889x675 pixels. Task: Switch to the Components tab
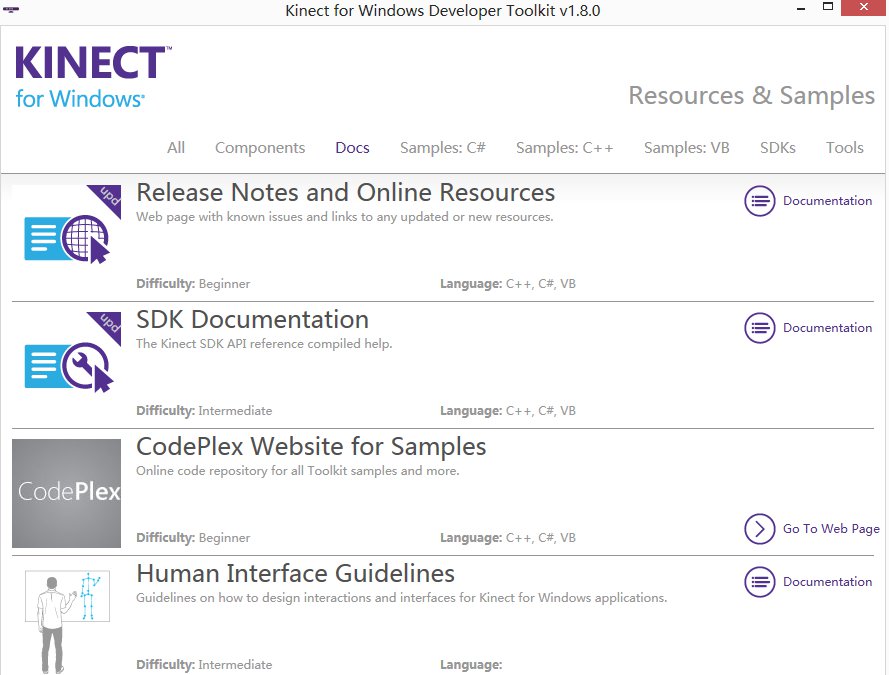(260, 148)
